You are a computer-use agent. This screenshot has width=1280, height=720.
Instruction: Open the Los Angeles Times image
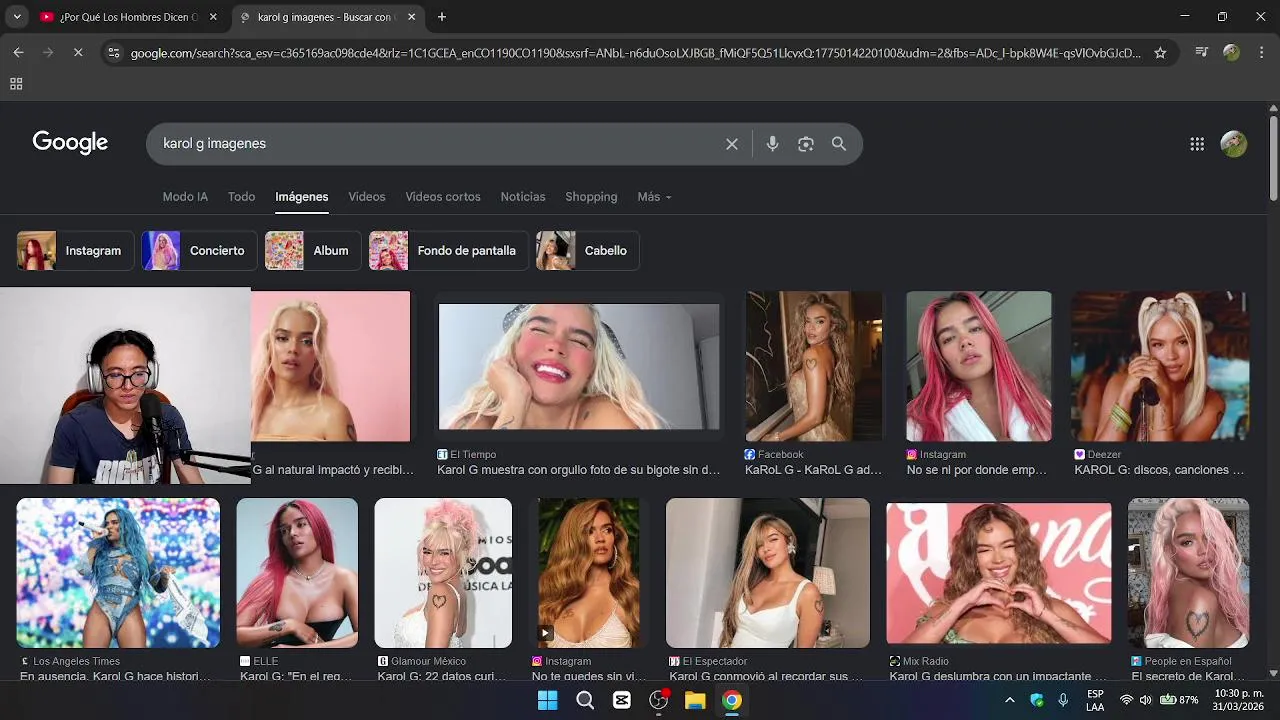pos(118,573)
